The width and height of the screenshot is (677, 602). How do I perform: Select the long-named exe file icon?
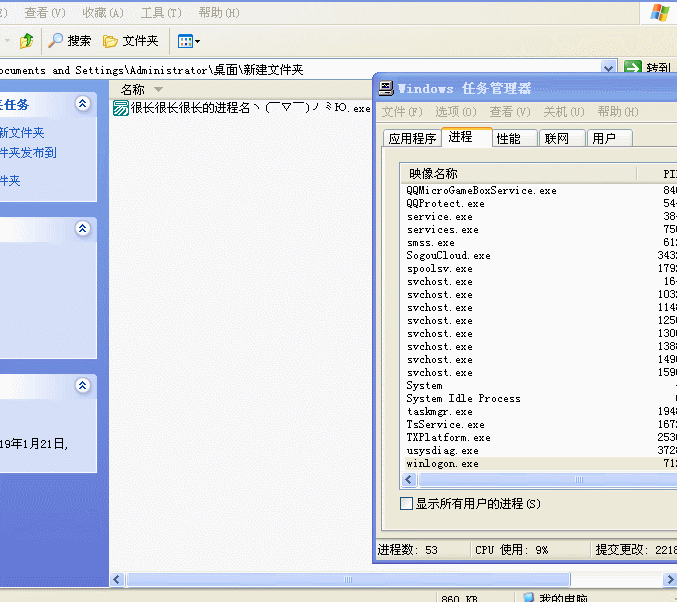[120, 108]
